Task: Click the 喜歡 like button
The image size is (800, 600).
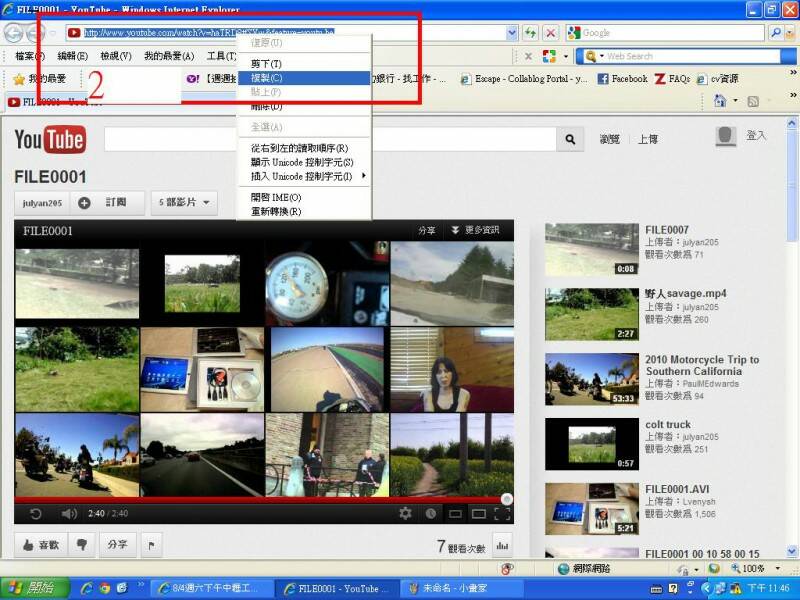Action: pos(41,545)
